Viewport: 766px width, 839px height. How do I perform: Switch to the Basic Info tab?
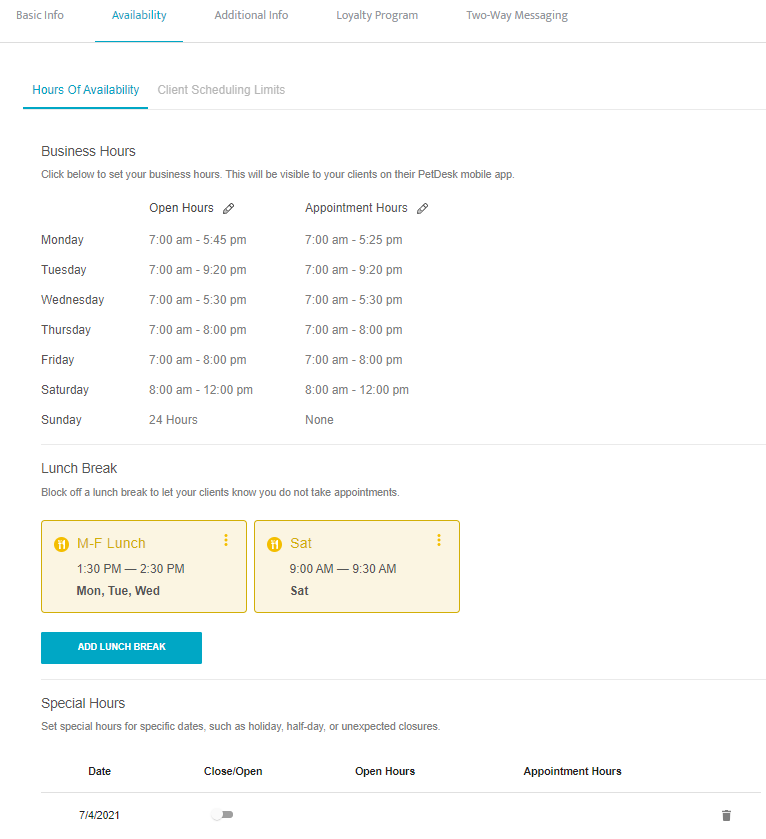tap(40, 16)
